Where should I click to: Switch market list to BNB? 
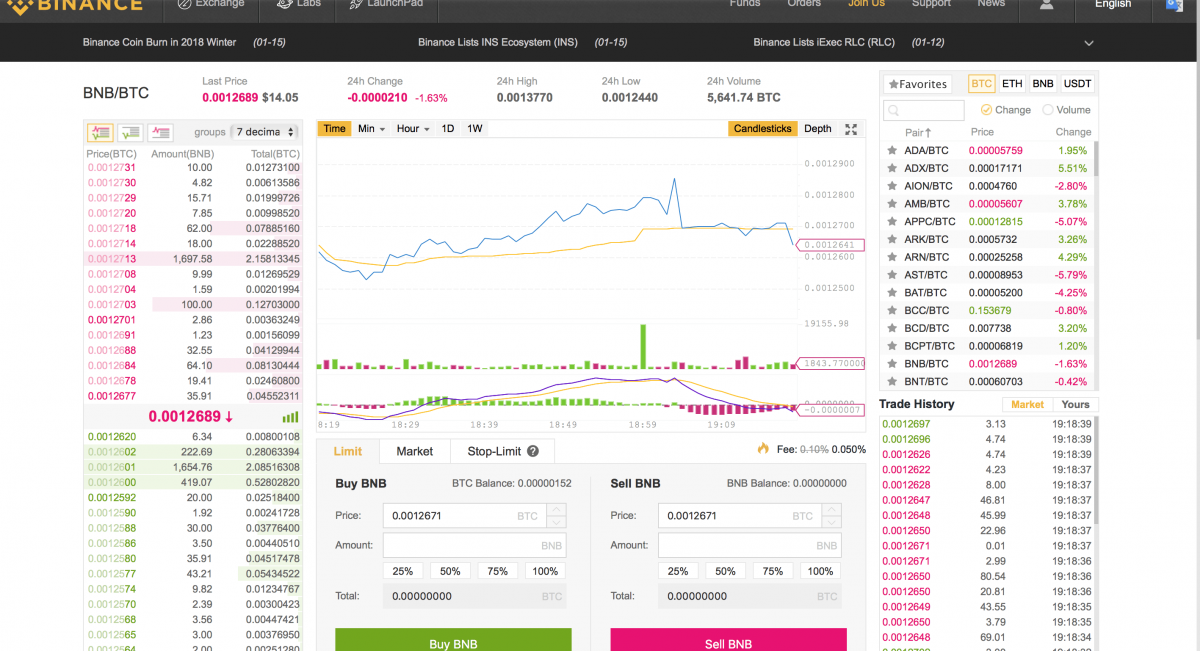1043,84
